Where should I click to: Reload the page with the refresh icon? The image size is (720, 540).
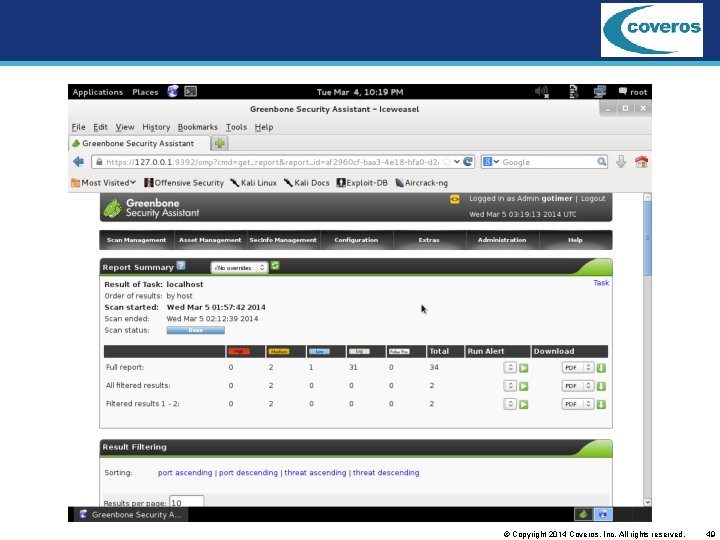click(468, 162)
